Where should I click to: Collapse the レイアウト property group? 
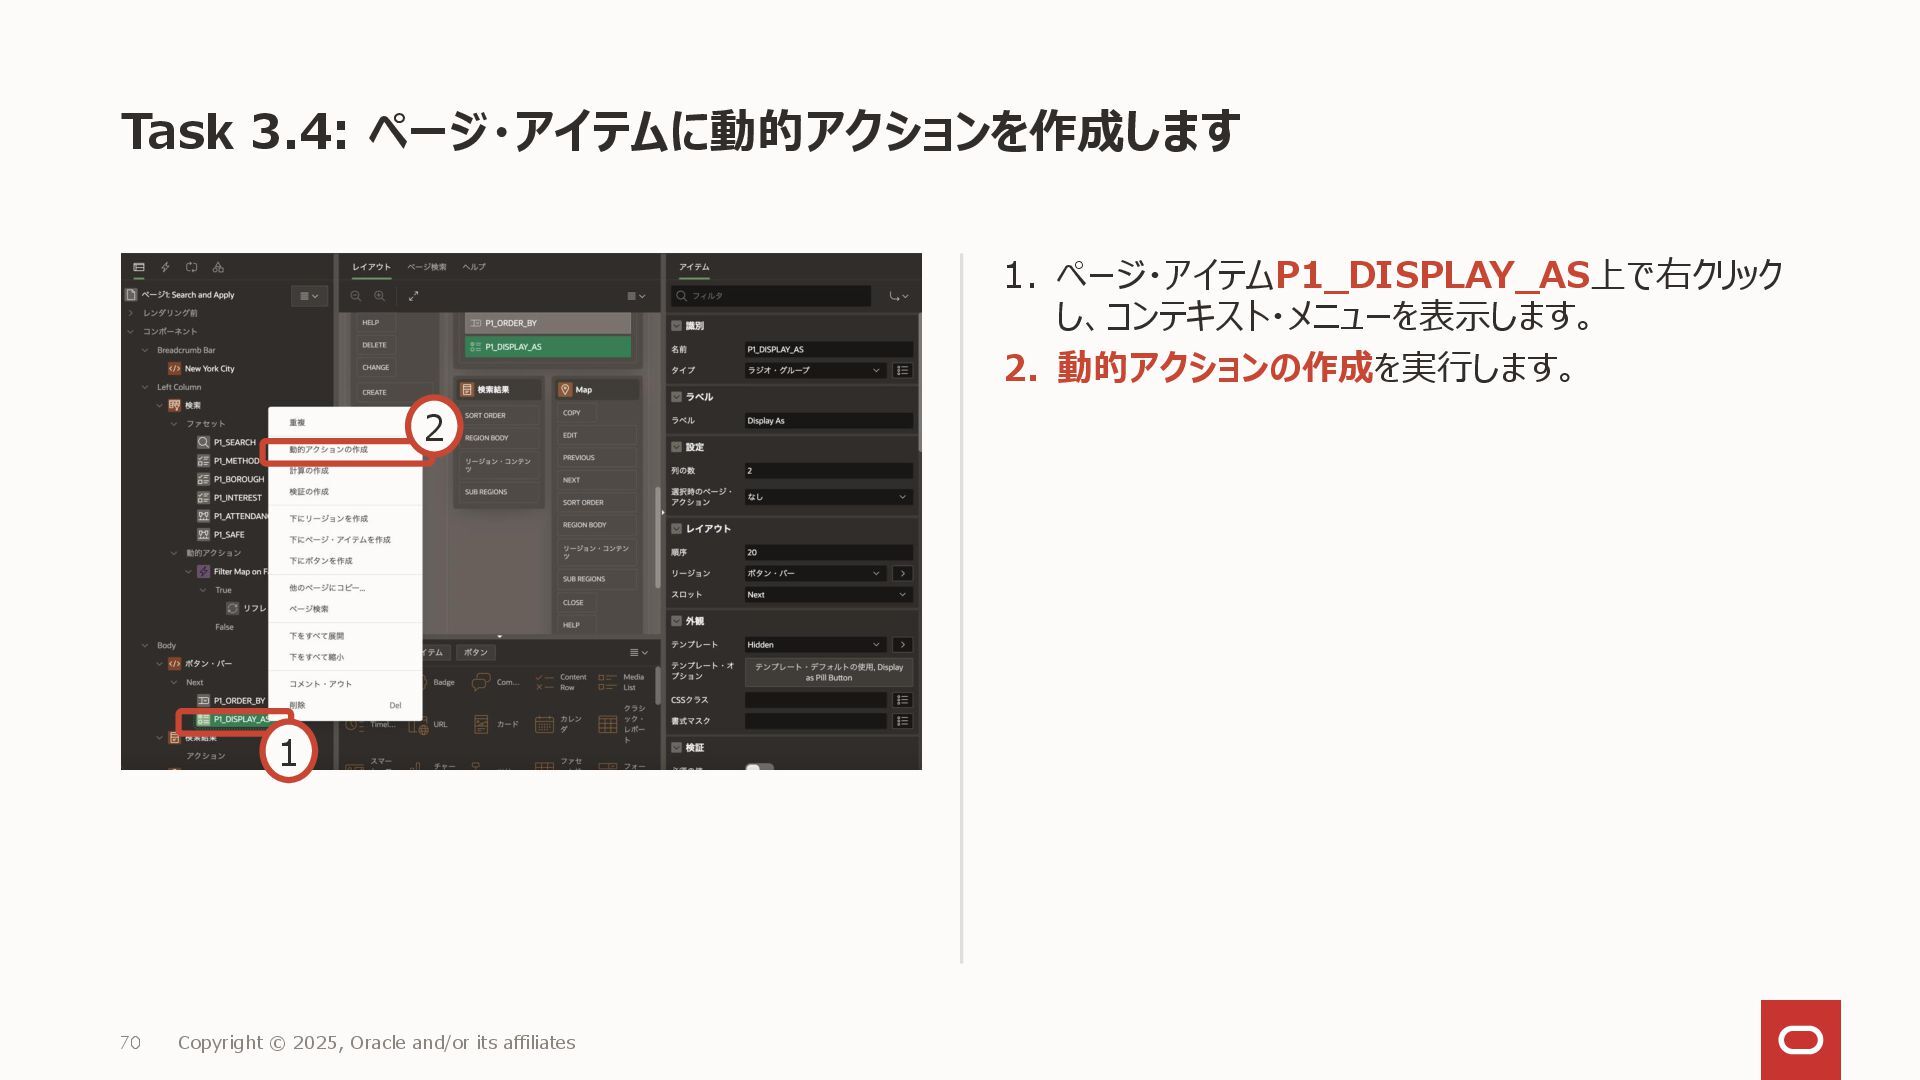tap(676, 529)
